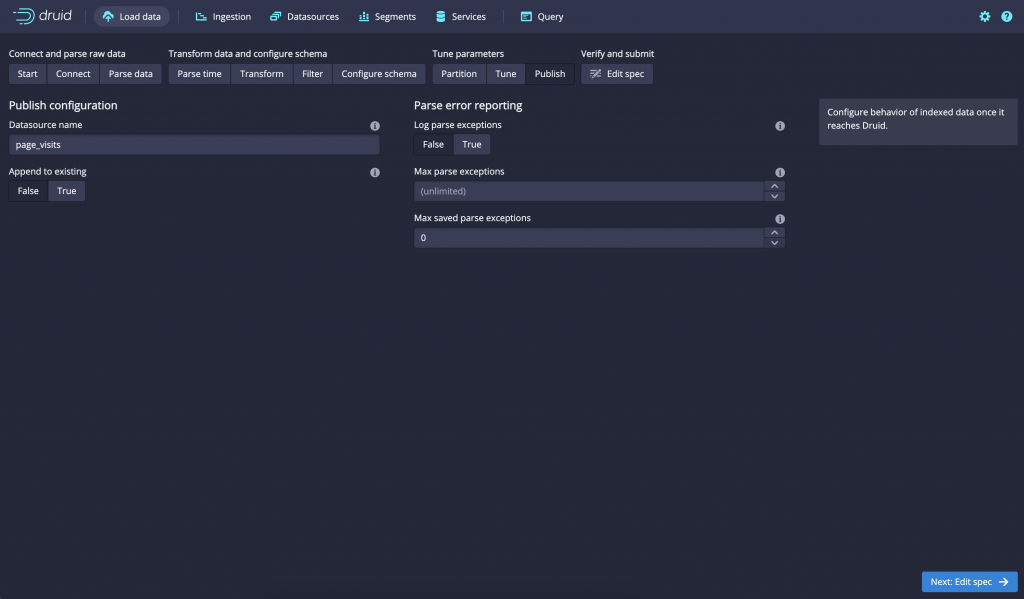
Task: Go to the Partition step
Action: [459, 73]
